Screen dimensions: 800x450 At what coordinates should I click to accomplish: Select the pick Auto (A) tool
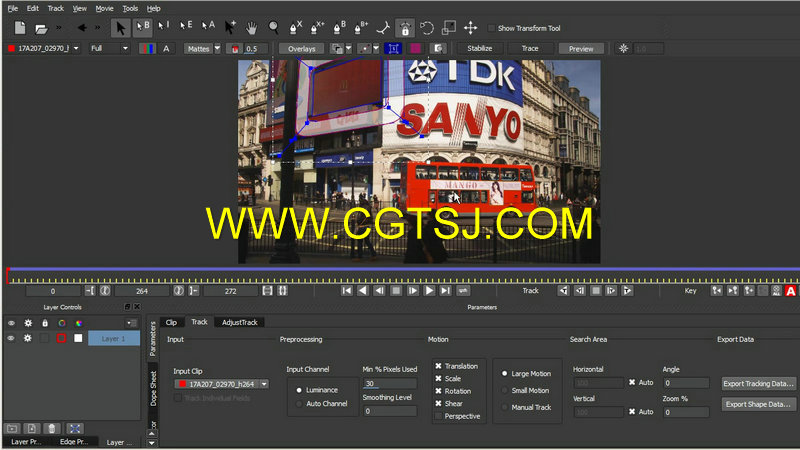[208, 26]
